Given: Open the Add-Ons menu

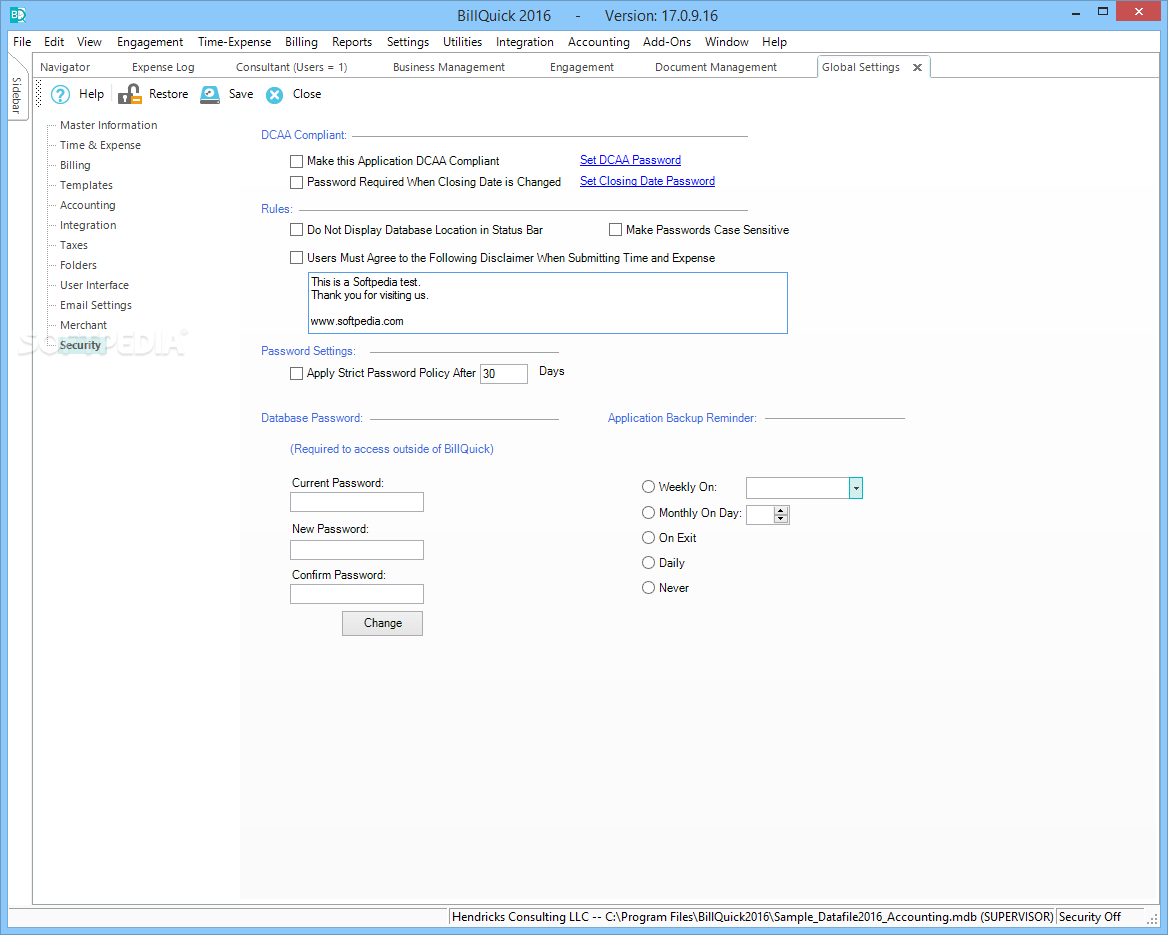Looking at the screenshot, I should click(x=667, y=42).
